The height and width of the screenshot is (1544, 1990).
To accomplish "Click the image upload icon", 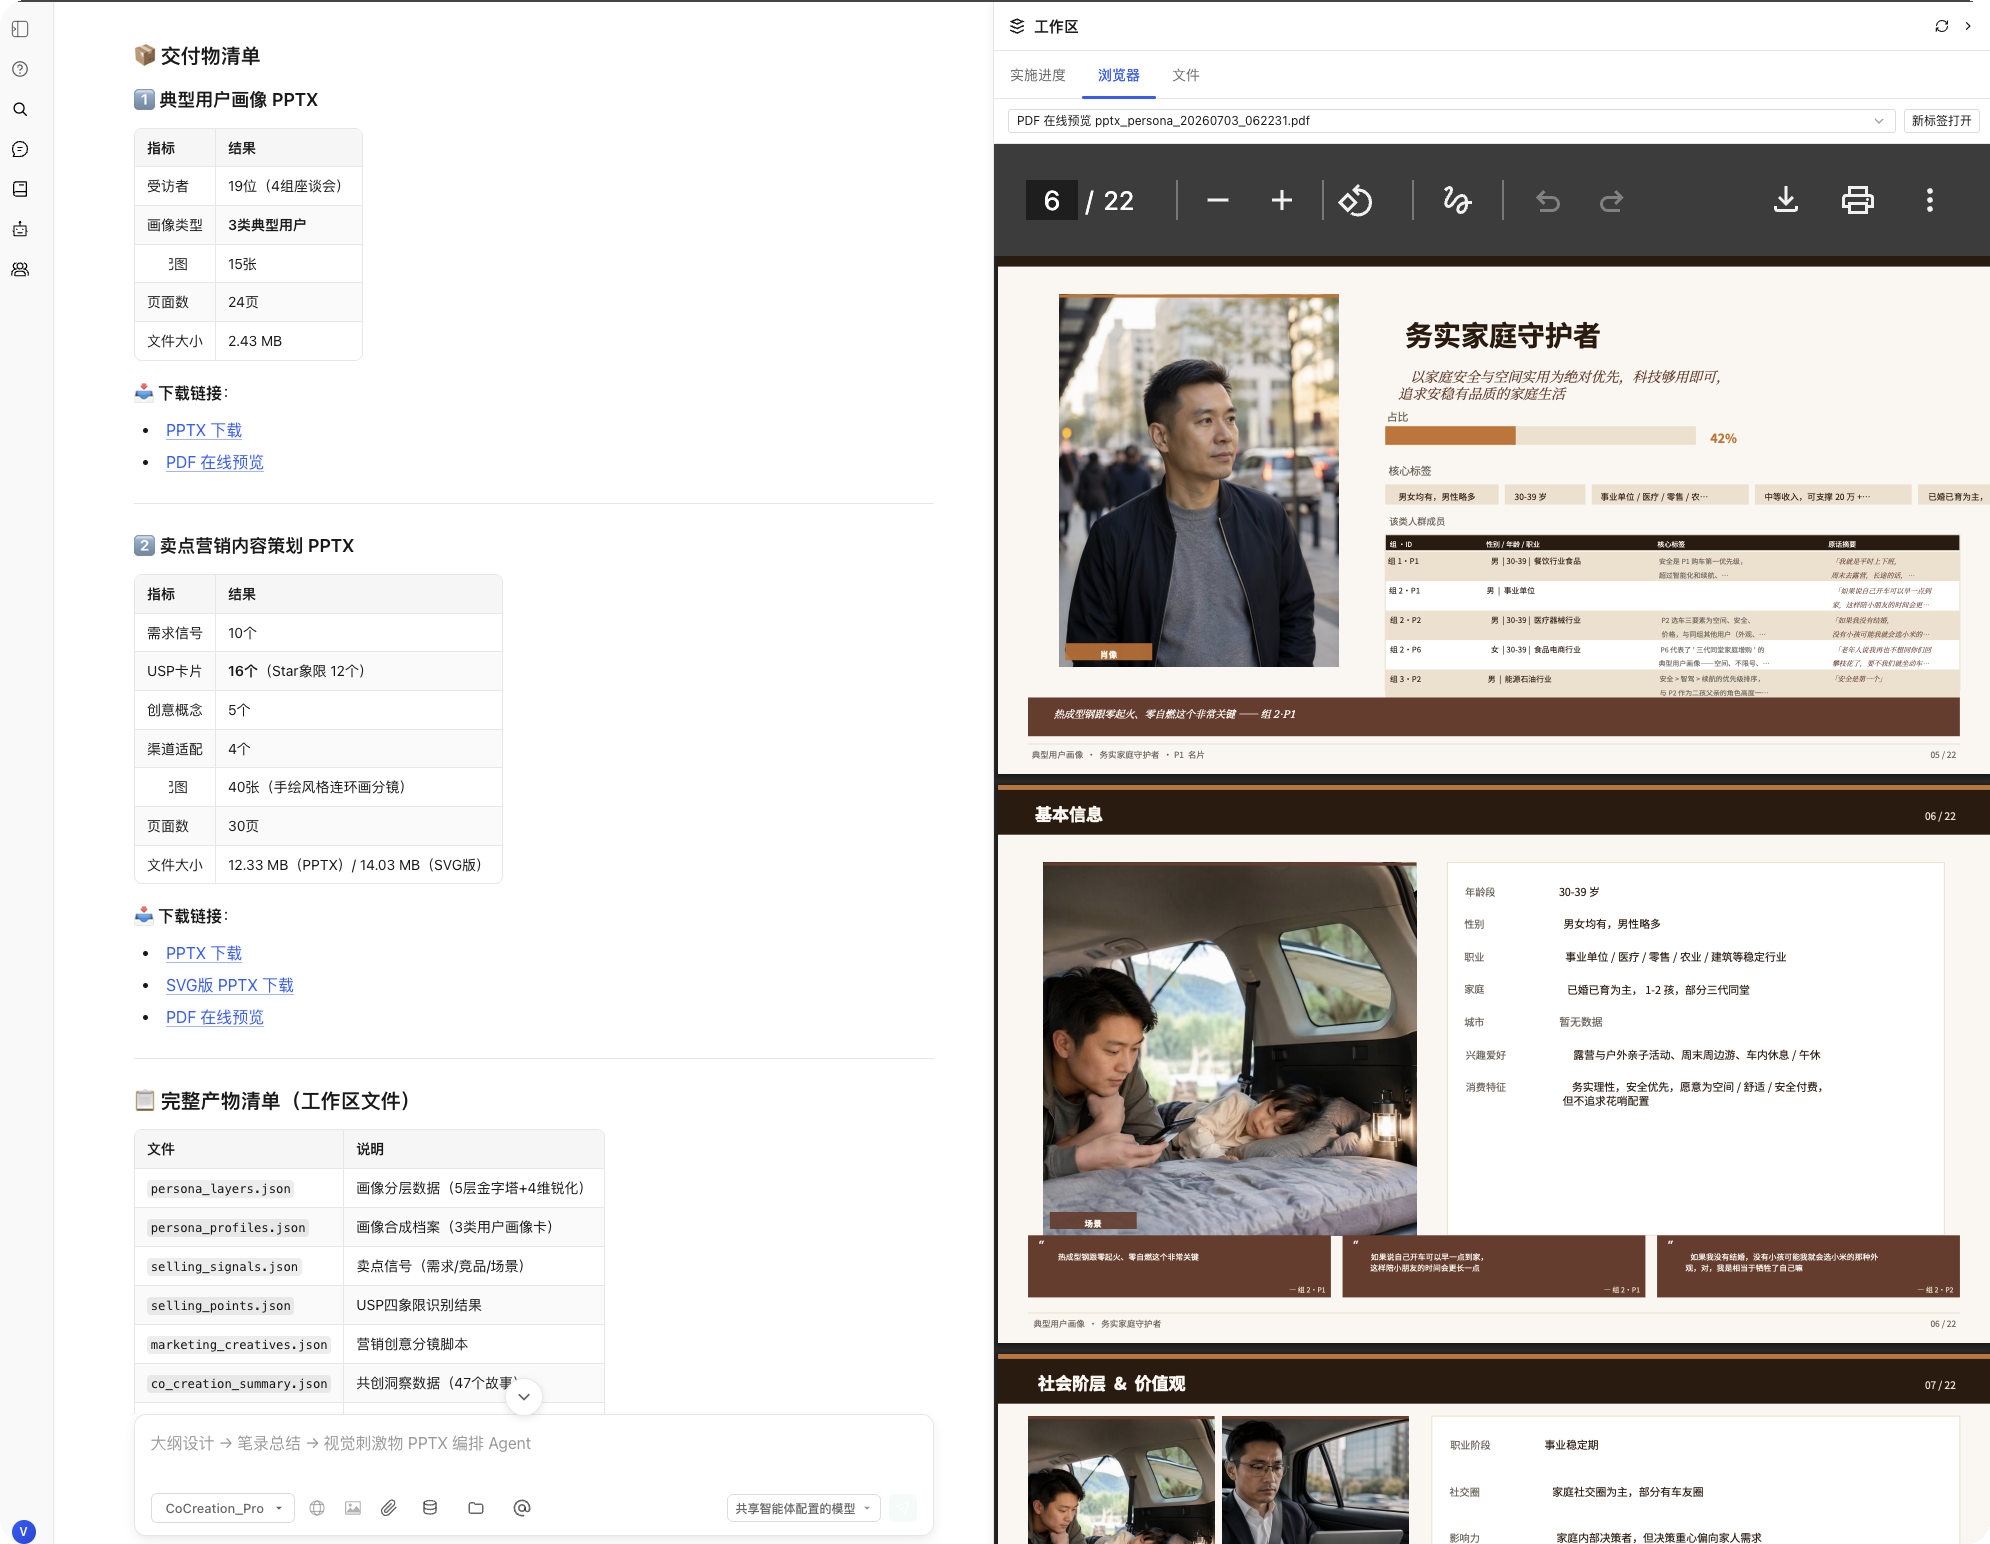I will [353, 1508].
